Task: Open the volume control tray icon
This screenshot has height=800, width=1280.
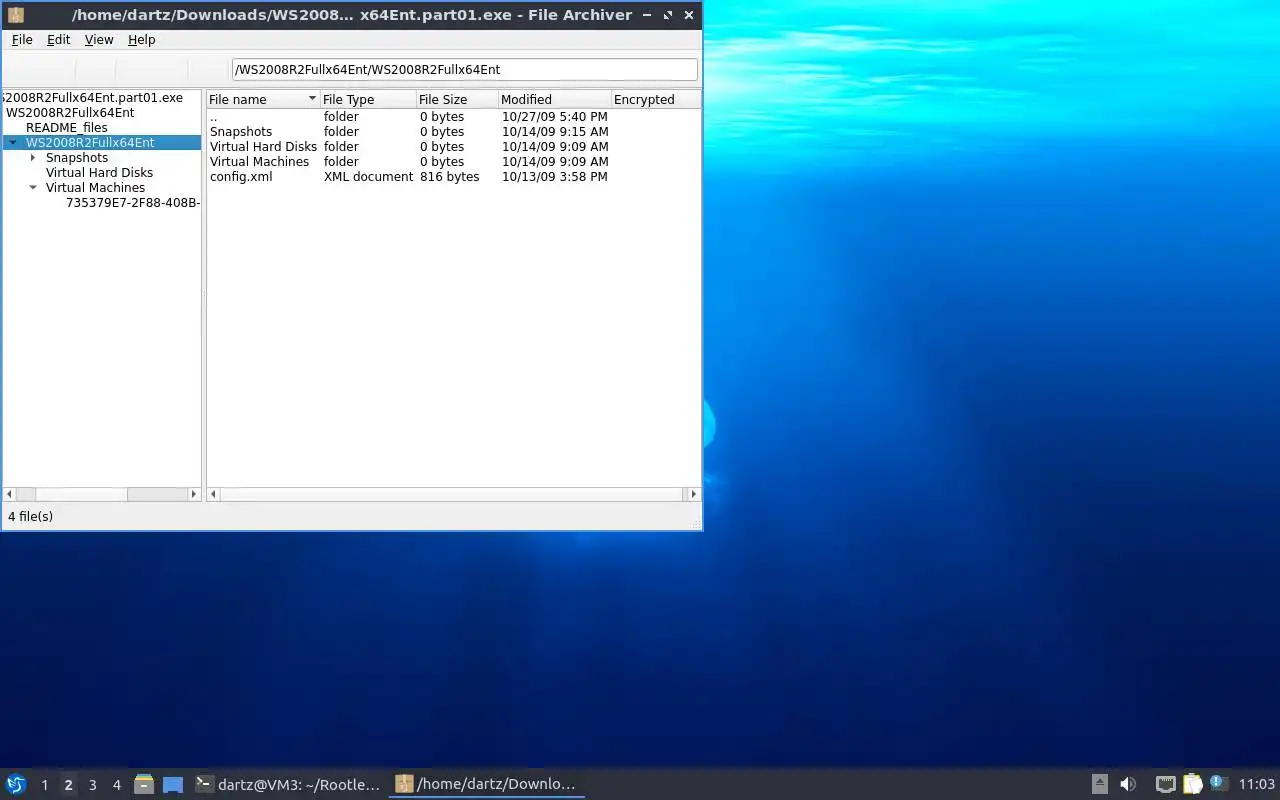Action: tap(1128, 785)
